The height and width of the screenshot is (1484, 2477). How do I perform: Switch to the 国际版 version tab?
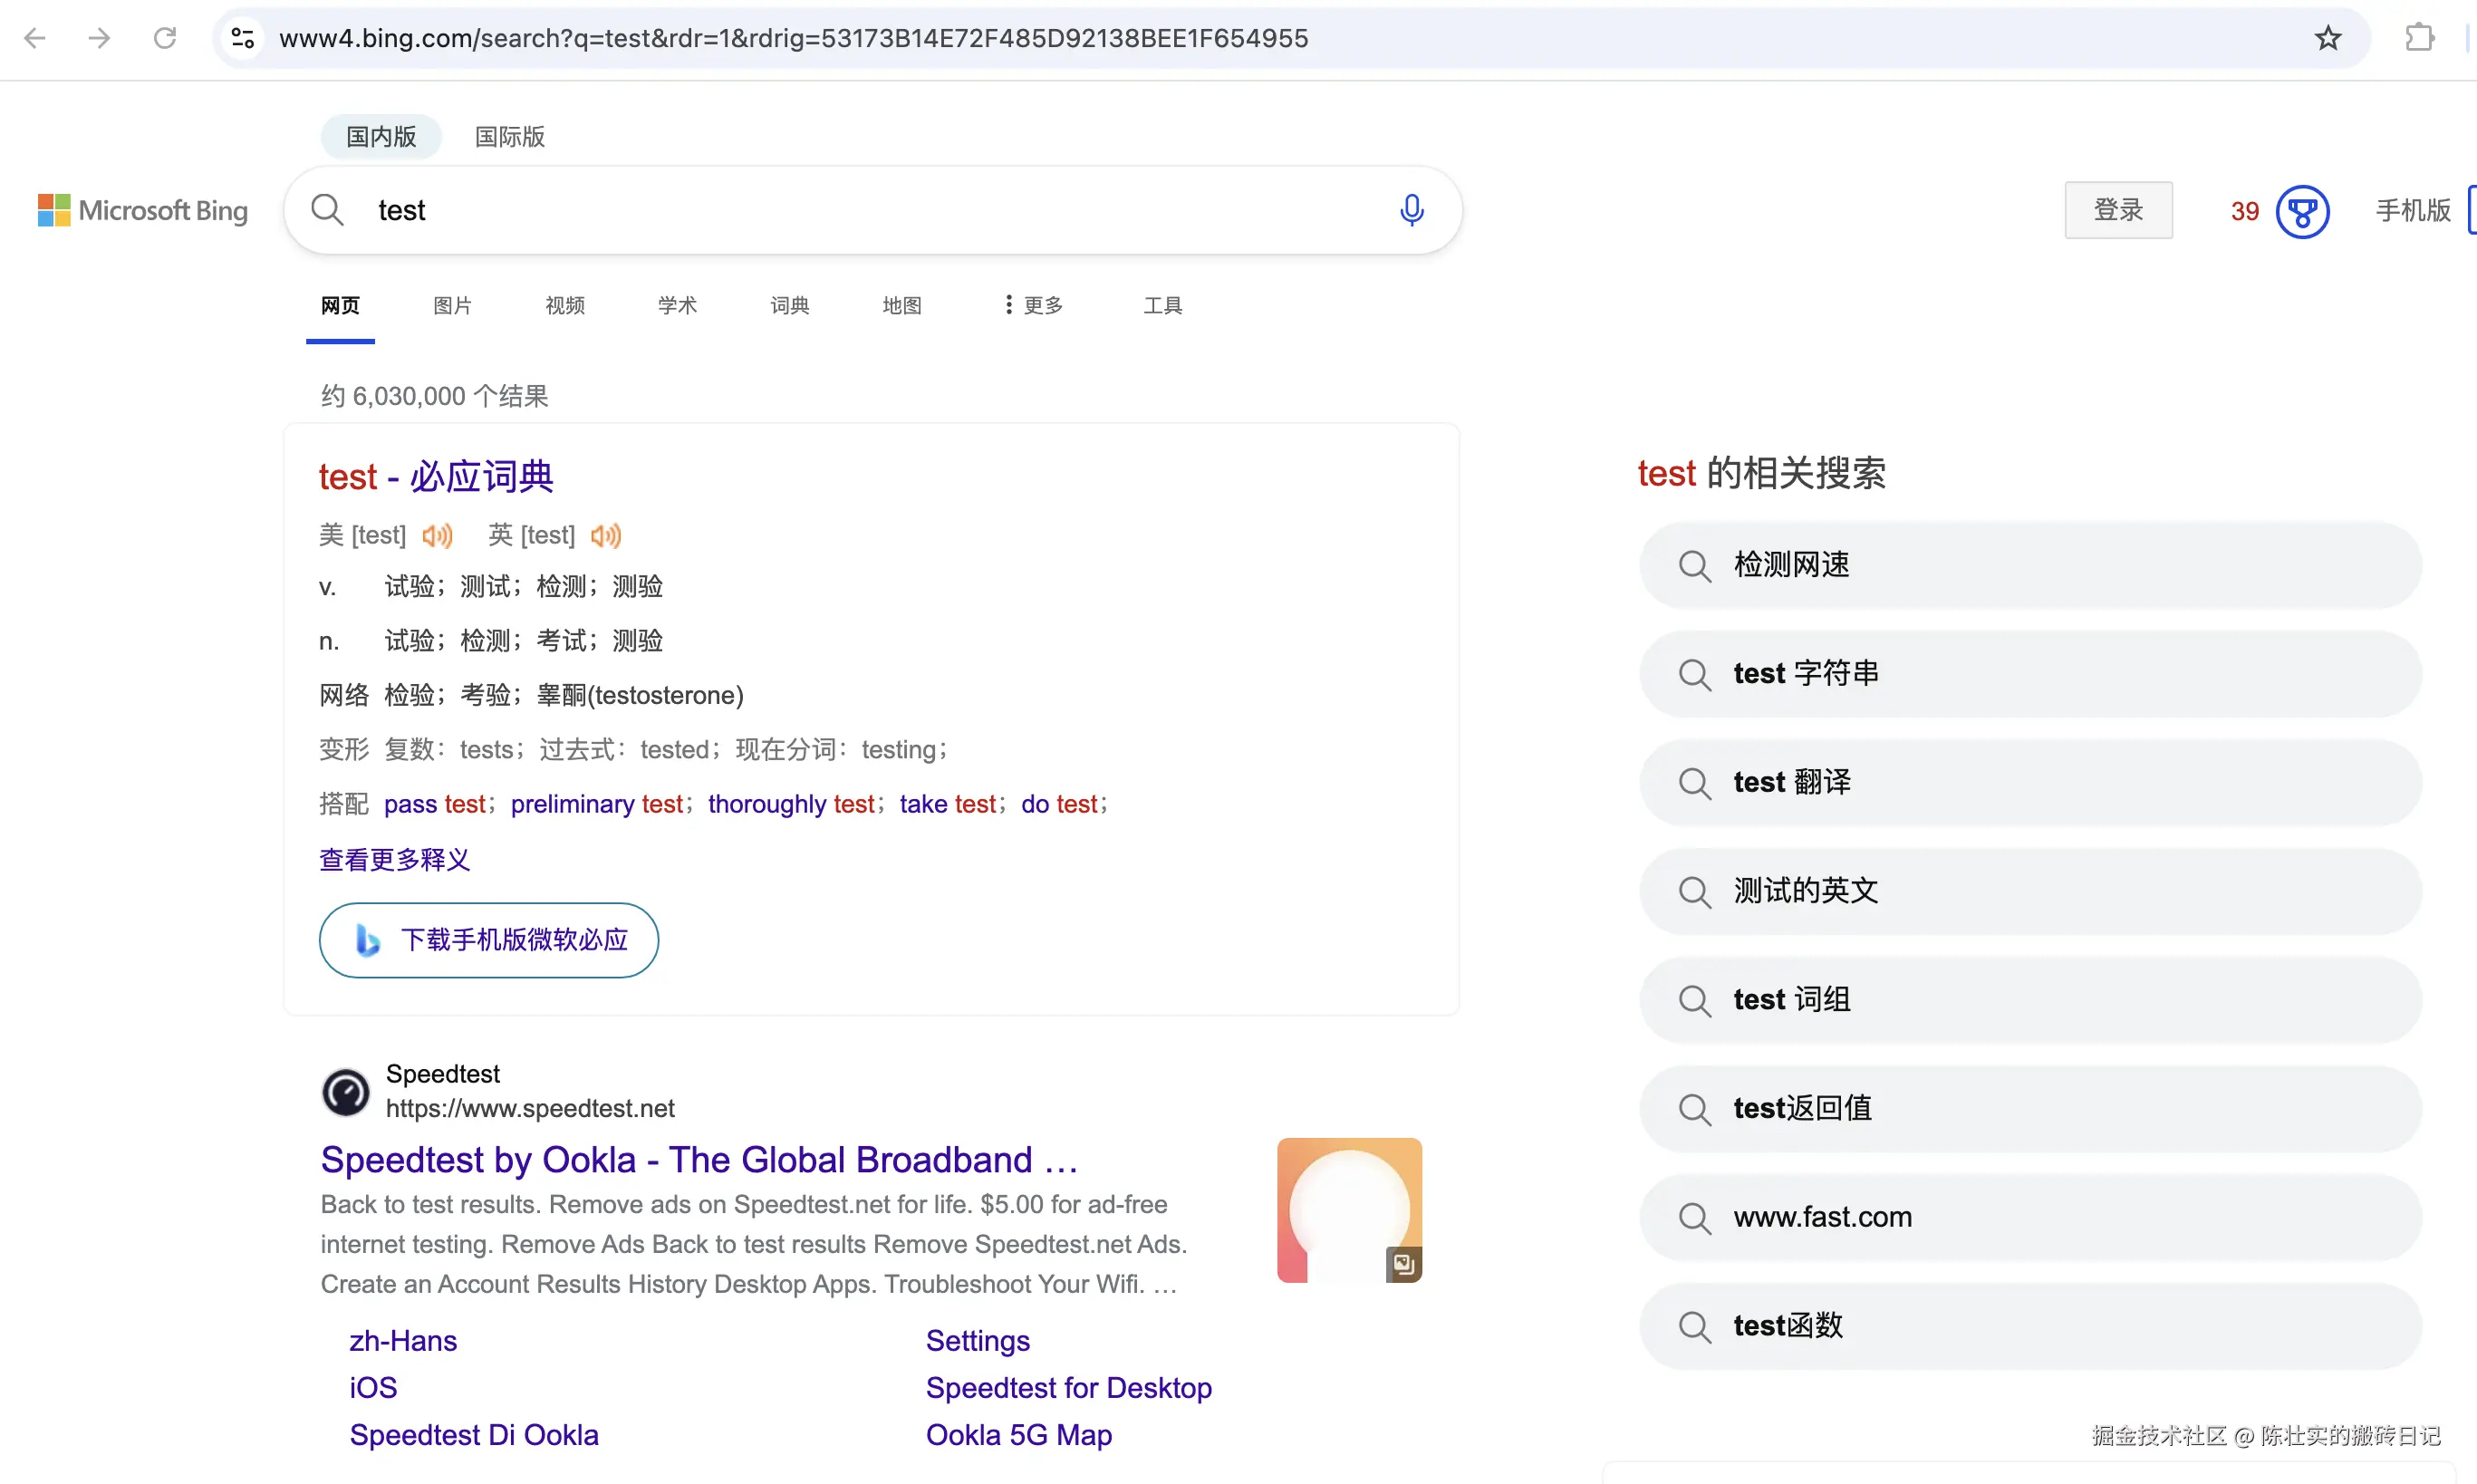click(x=508, y=136)
